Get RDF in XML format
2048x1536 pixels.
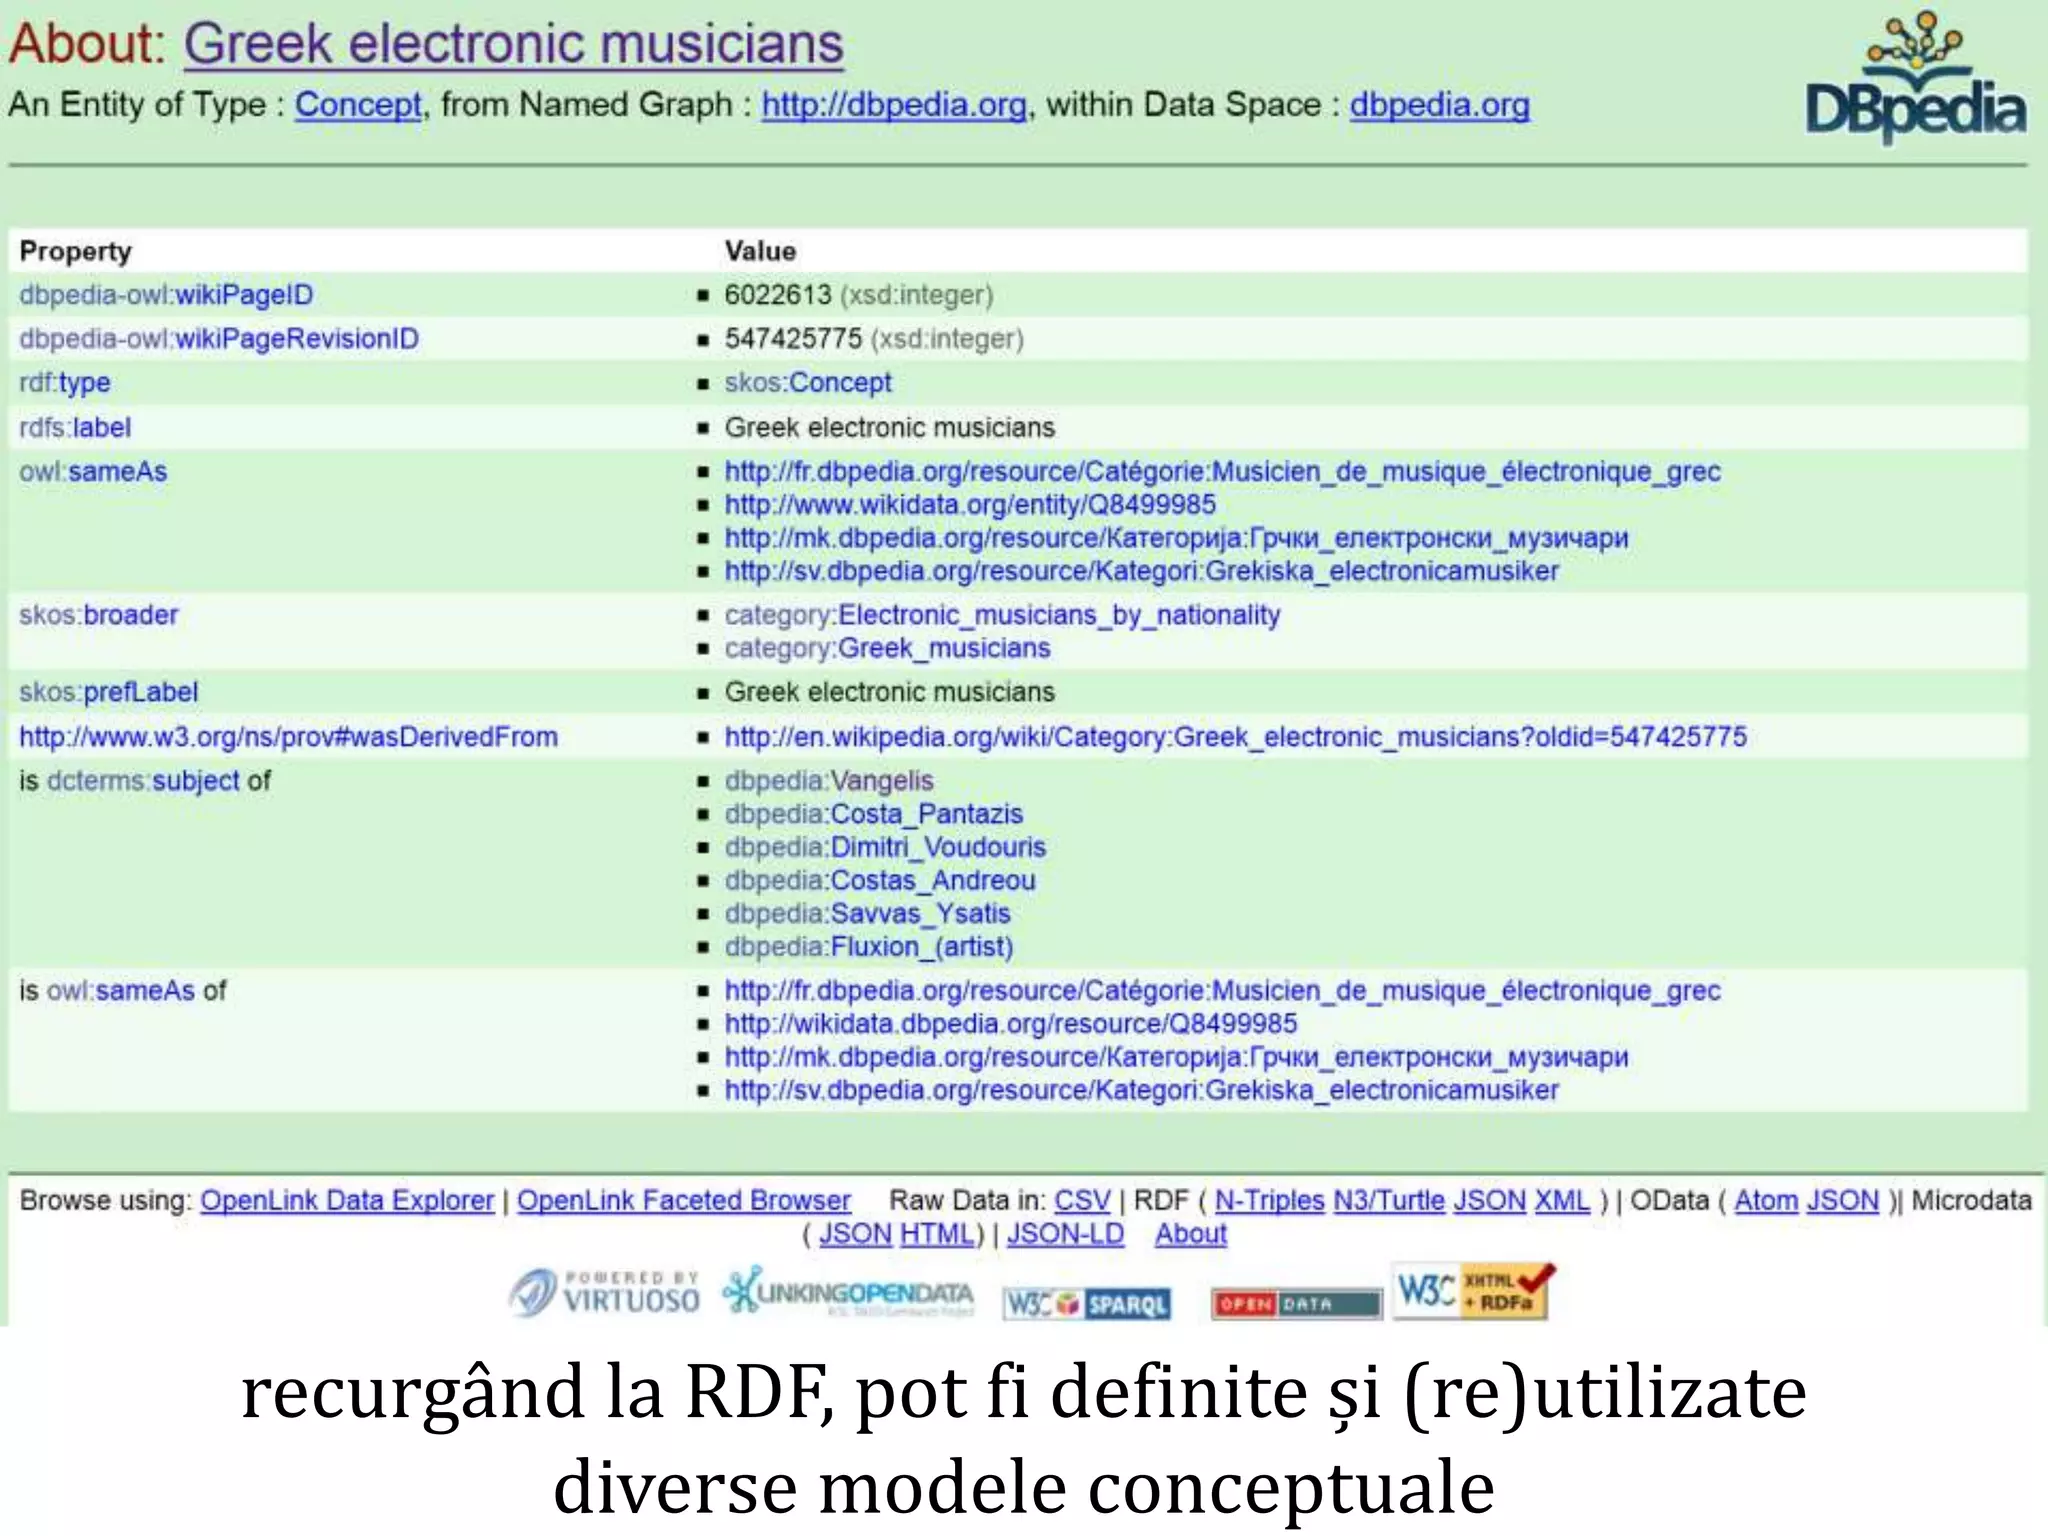[x=1562, y=1200]
